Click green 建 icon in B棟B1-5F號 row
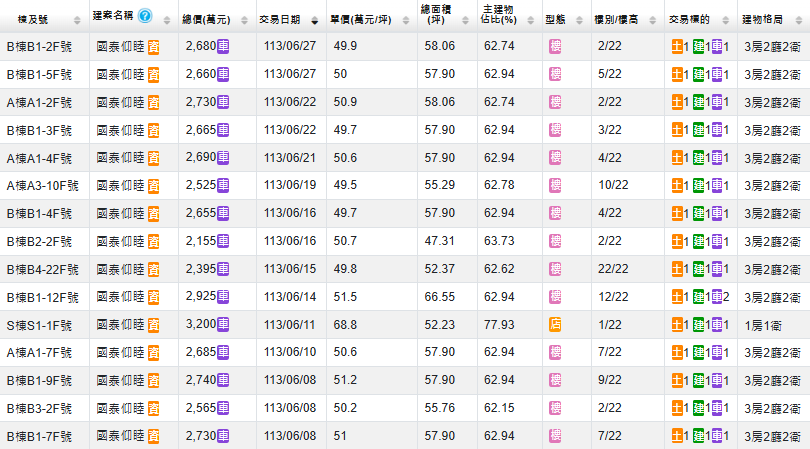 pos(698,75)
